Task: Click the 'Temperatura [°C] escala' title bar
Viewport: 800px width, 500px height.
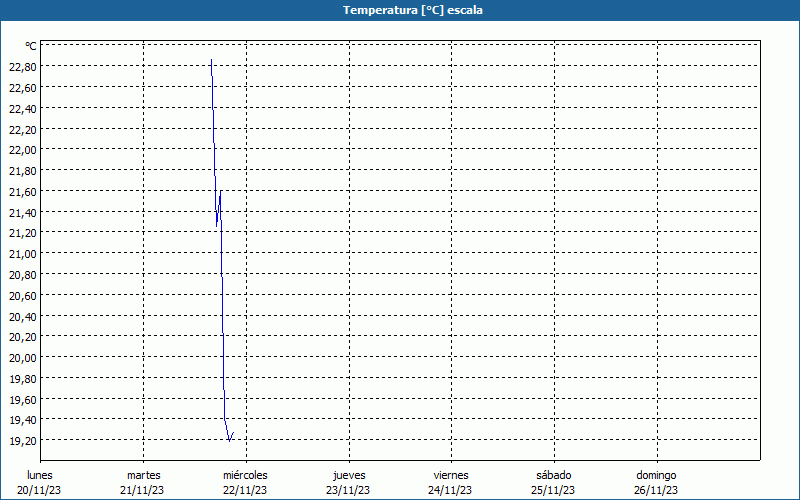Action: [400, 10]
